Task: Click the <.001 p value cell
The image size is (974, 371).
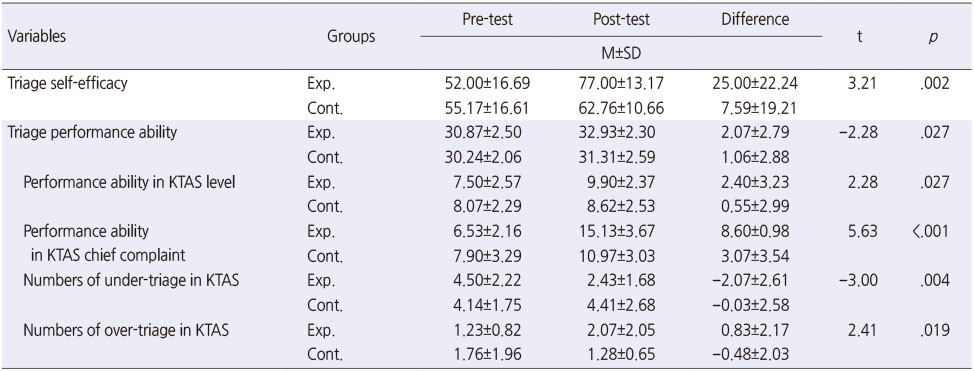Action: [929, 232]
